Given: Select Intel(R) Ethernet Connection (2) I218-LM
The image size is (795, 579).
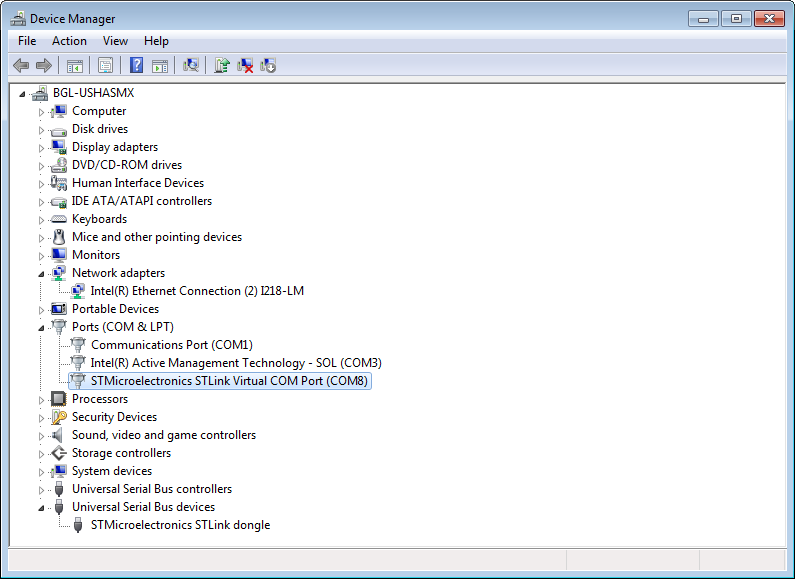Looking at the screenshot, I should pyautogui.click(x=197, y=291).
